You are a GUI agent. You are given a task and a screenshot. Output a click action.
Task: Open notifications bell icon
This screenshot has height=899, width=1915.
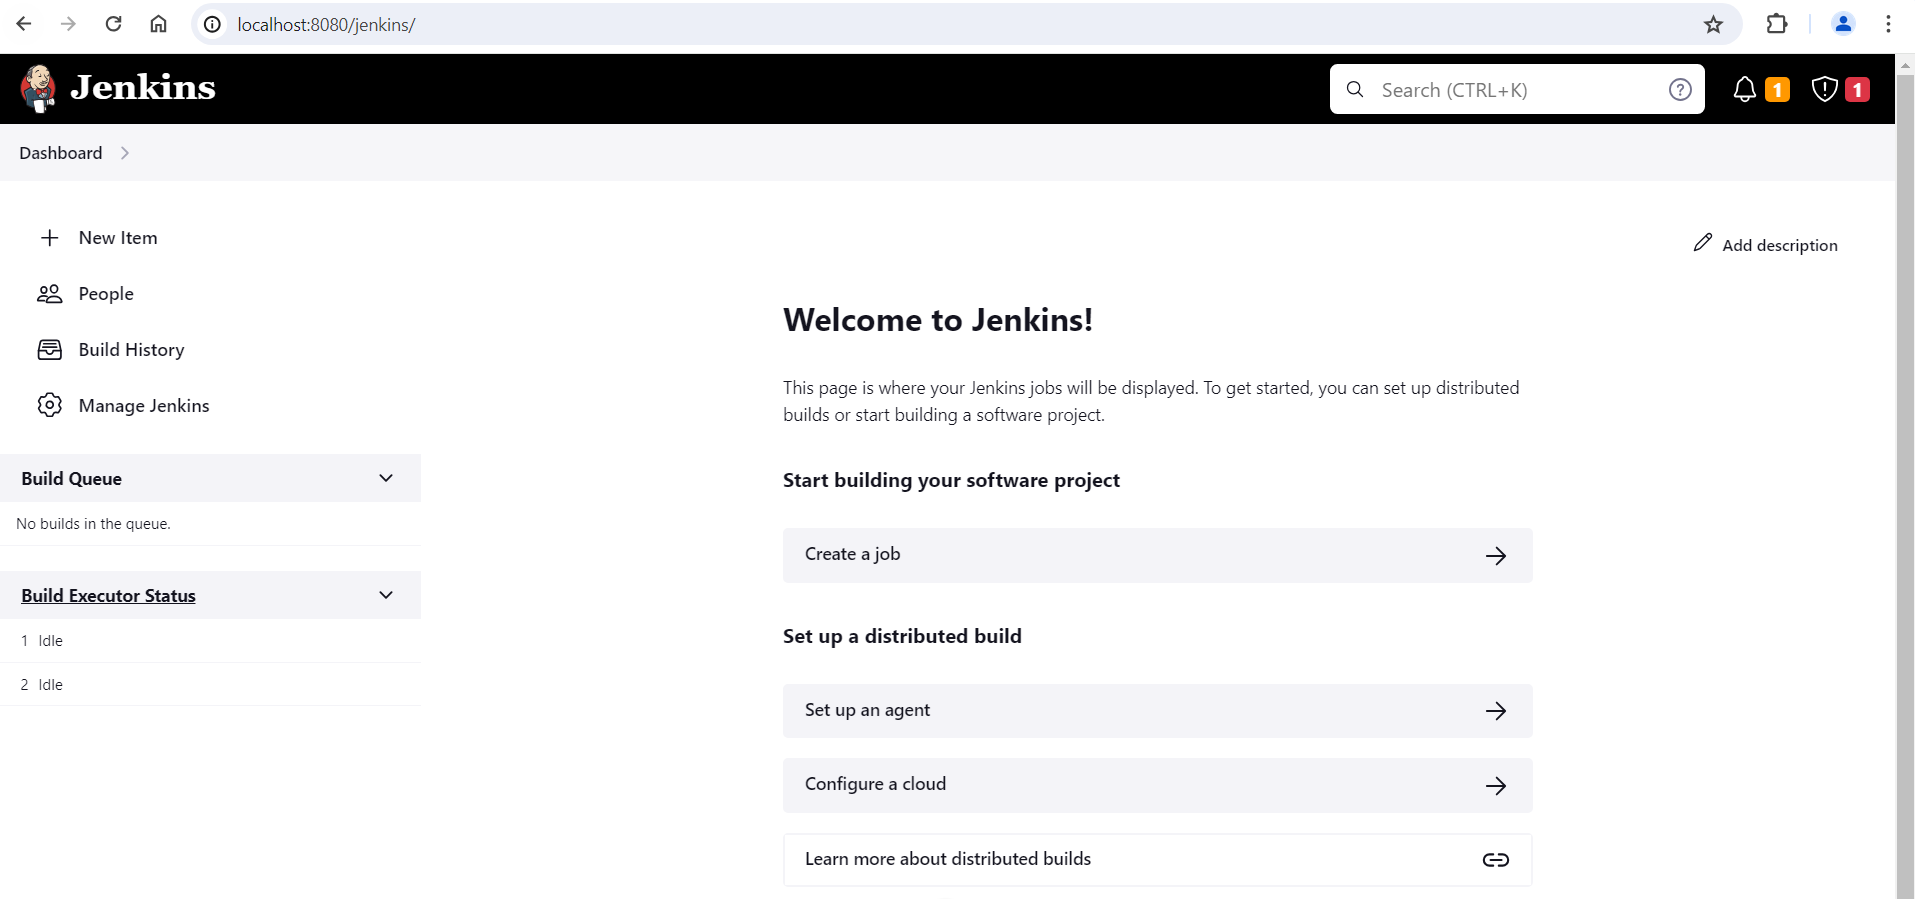pos(1744,89)
